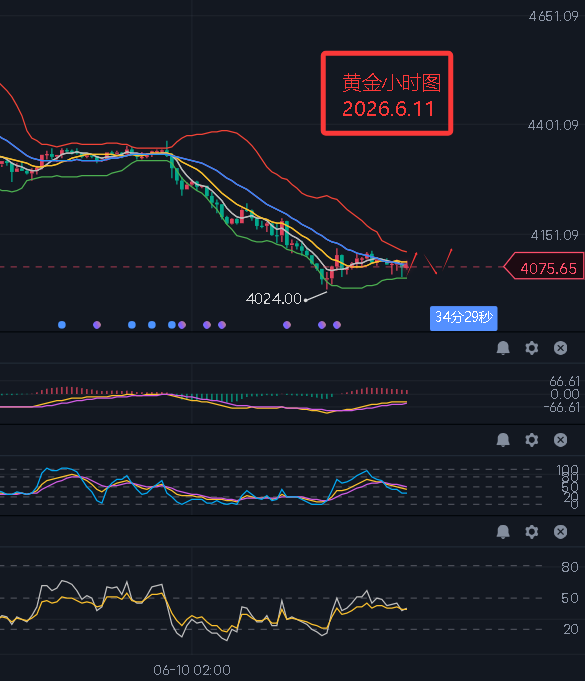585x681 pixels.
Task: Set an alert with the MACD panel bell
Action: [x=503, y=348]
